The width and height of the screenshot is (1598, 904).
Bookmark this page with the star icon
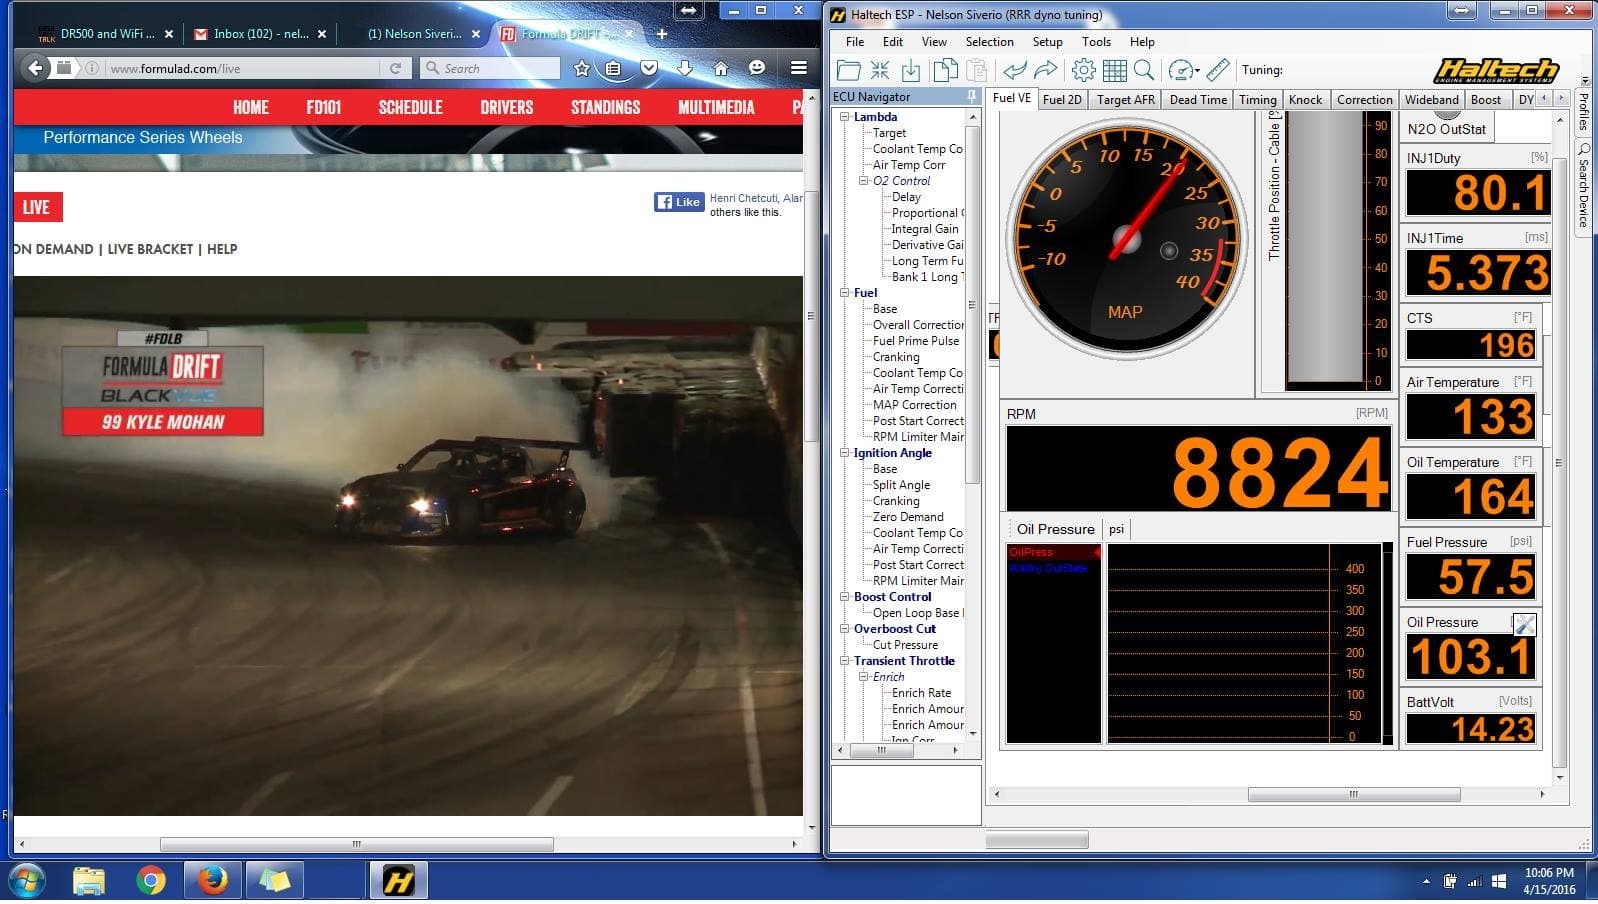582,68
